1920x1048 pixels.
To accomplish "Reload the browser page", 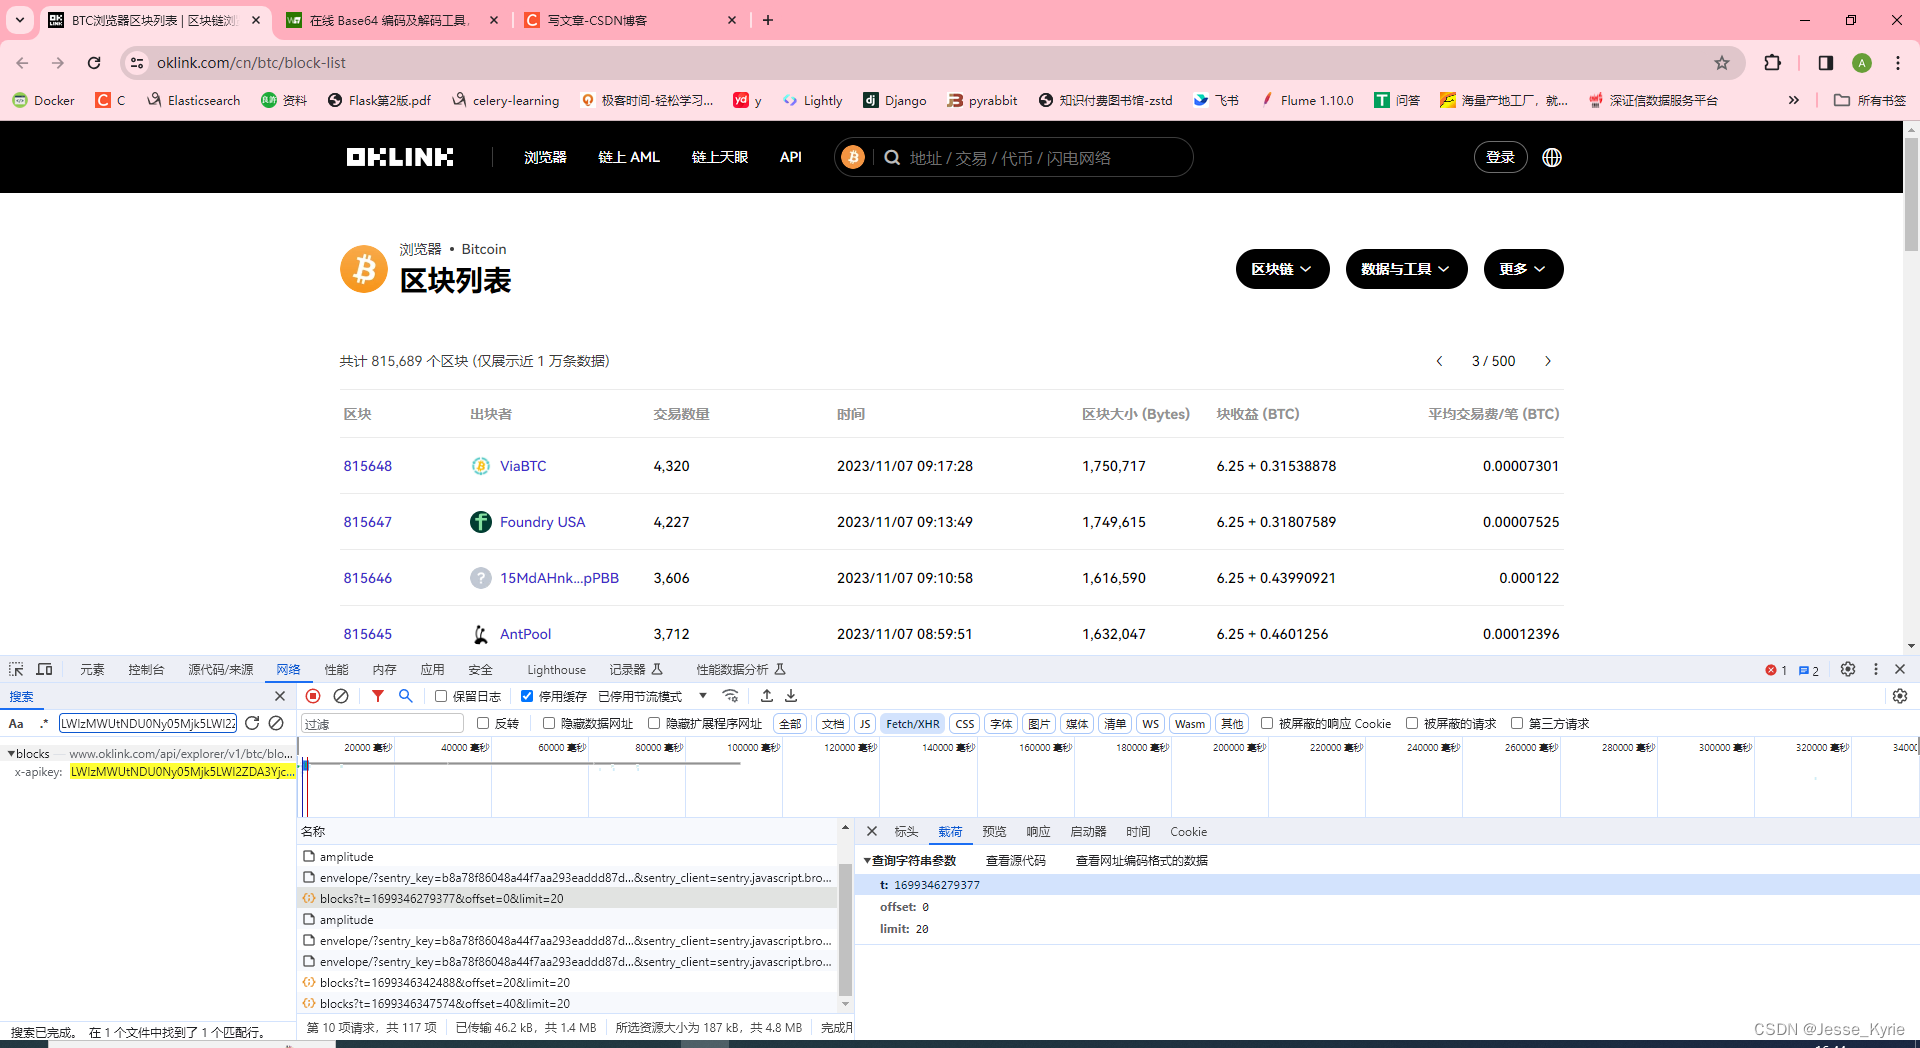I will coord(94,63).
